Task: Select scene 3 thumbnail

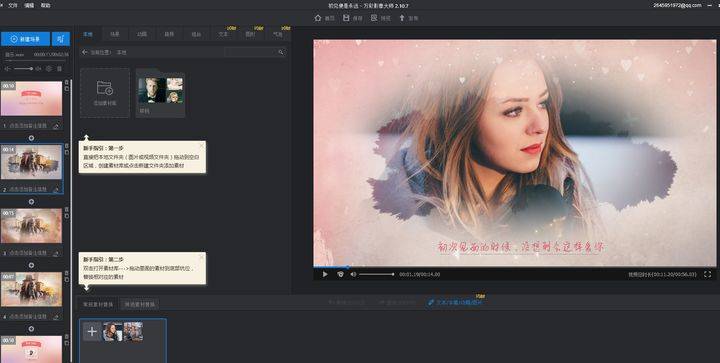Action: pyautogui.click(x=32, y=226)
